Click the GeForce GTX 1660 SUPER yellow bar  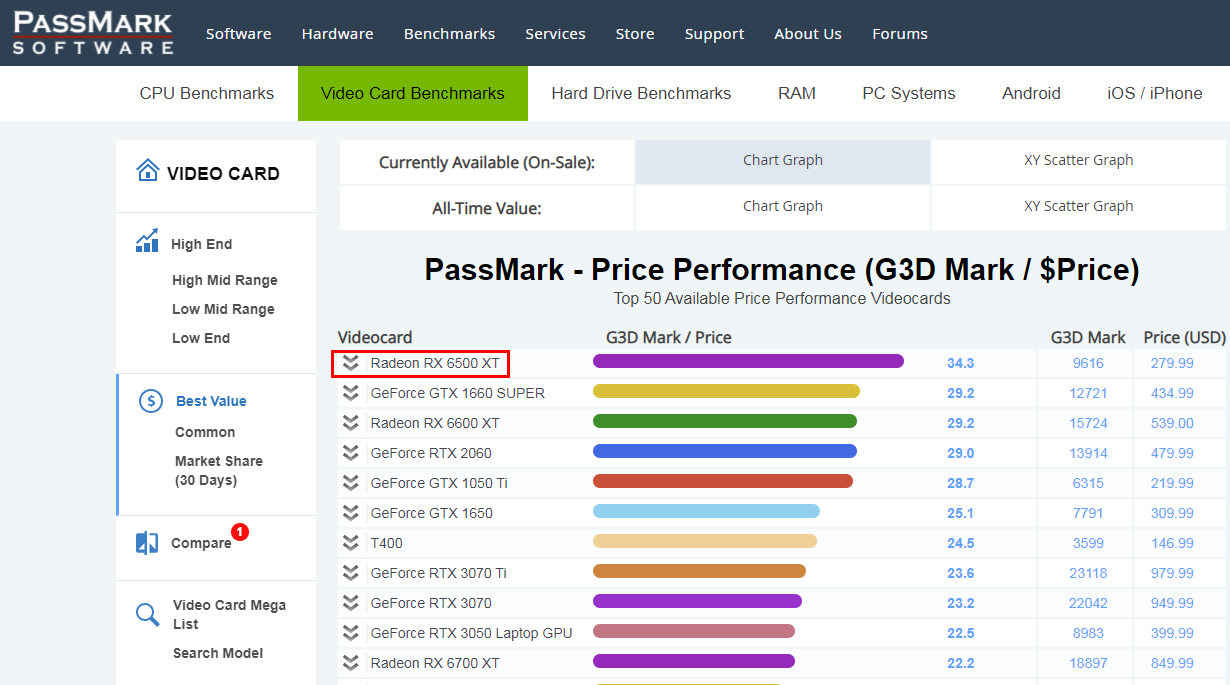[726, 391]
